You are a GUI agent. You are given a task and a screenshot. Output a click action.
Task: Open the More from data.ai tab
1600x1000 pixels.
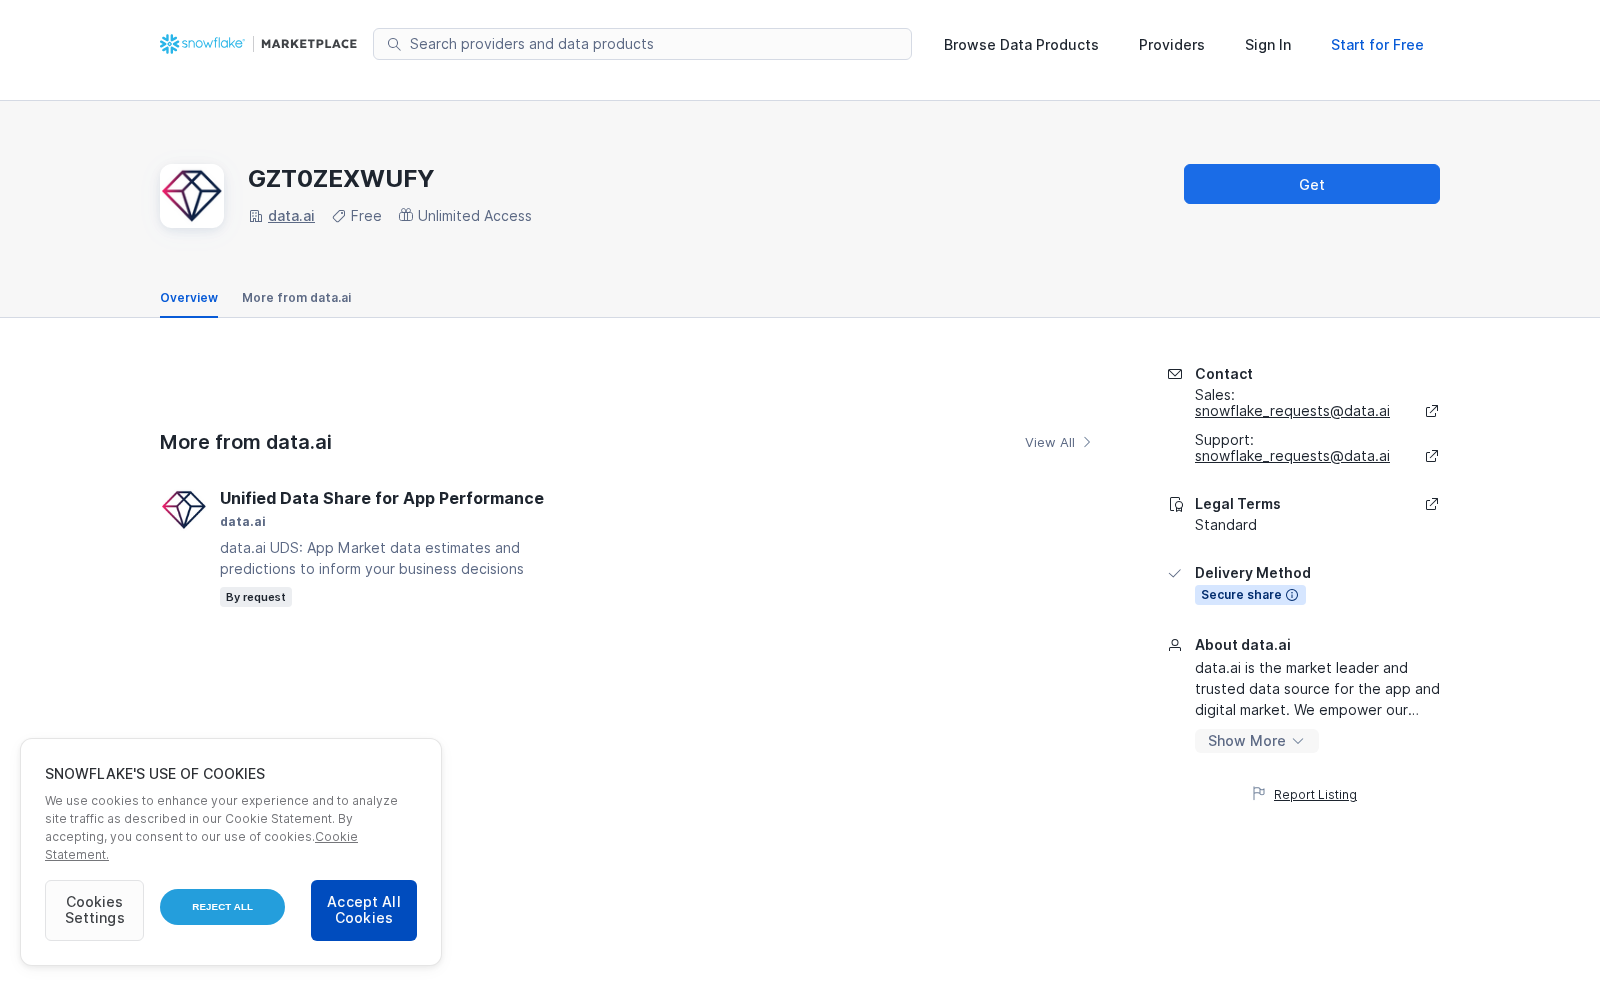coord(297,298)
